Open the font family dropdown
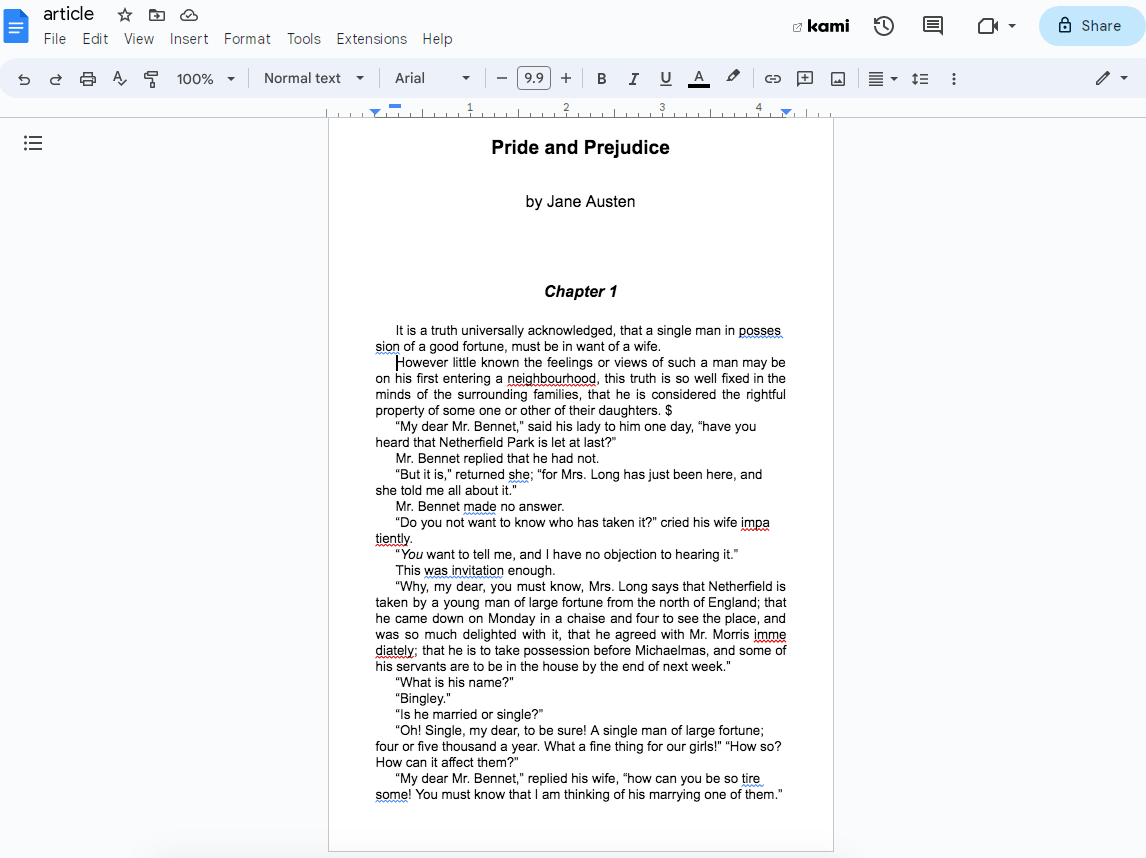1146x858 pixels. point(431,78)
